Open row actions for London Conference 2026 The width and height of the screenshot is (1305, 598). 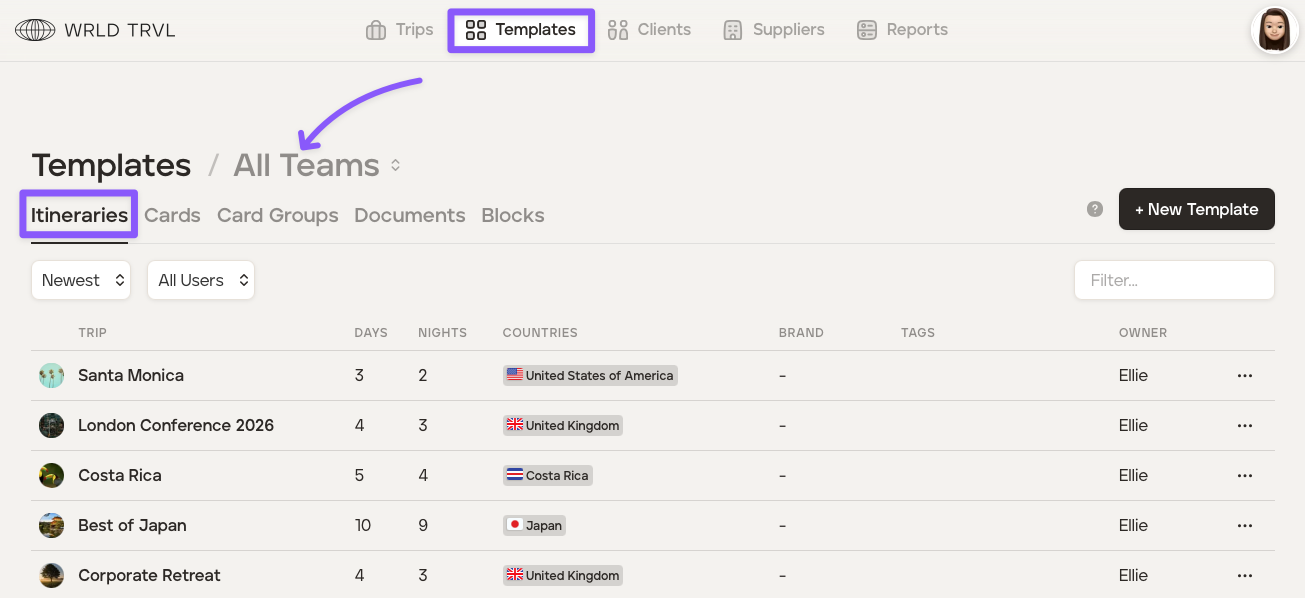tap(1245, 426)
